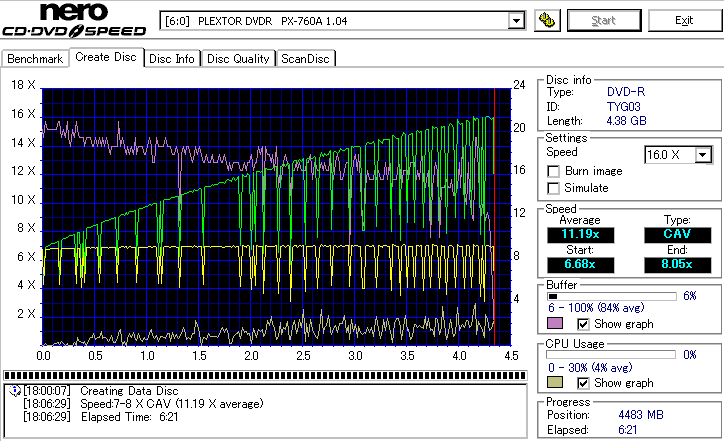Screen dimensions: 724x441
Task: Toggle Show graph under Buffer
Action: (584, 324)
